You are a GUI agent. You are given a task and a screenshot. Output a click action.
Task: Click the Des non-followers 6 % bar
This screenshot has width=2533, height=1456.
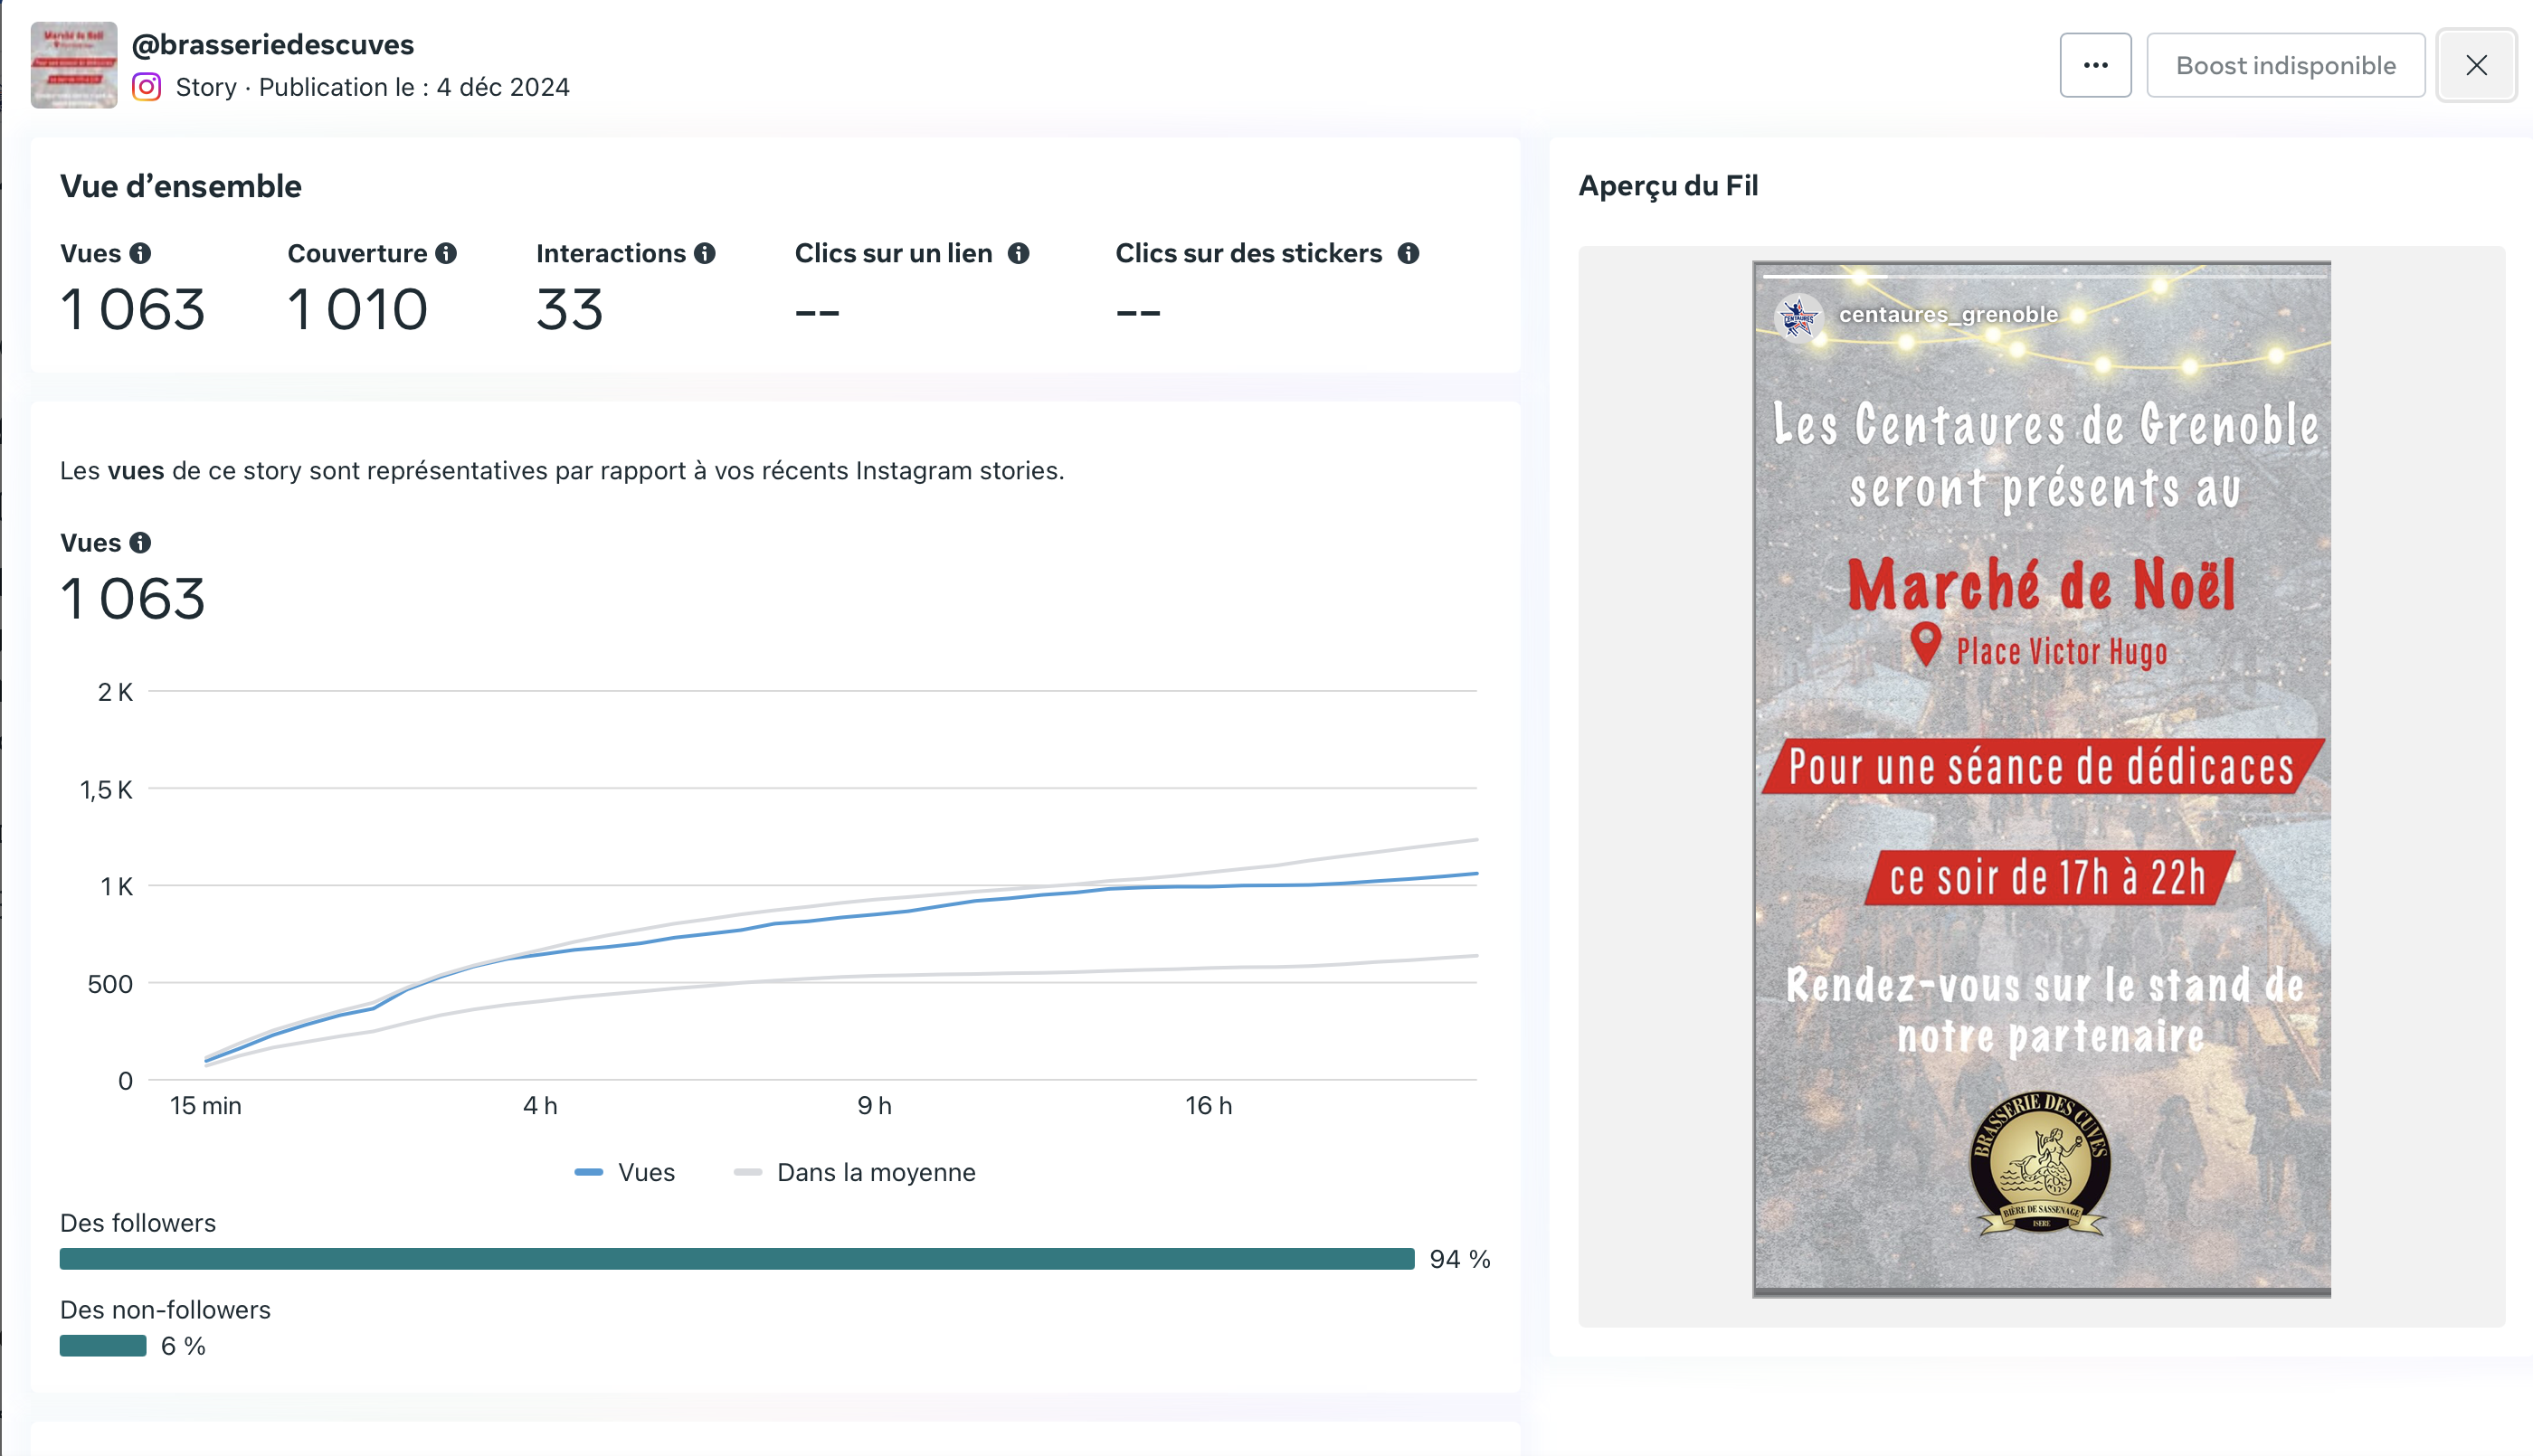tap(103, 1346)
